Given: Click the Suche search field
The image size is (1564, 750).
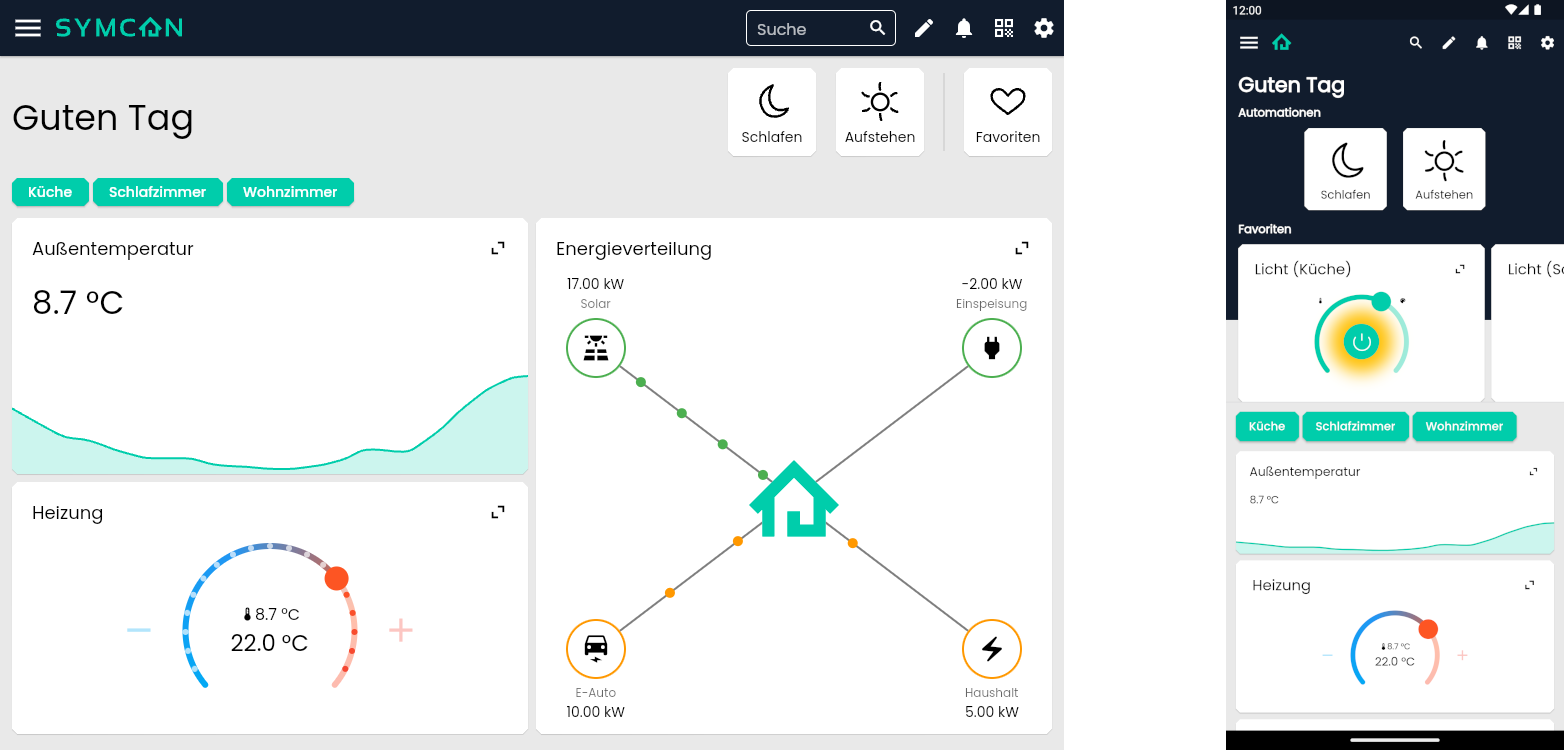Looking at the screenshot, I should pos(808,29).
